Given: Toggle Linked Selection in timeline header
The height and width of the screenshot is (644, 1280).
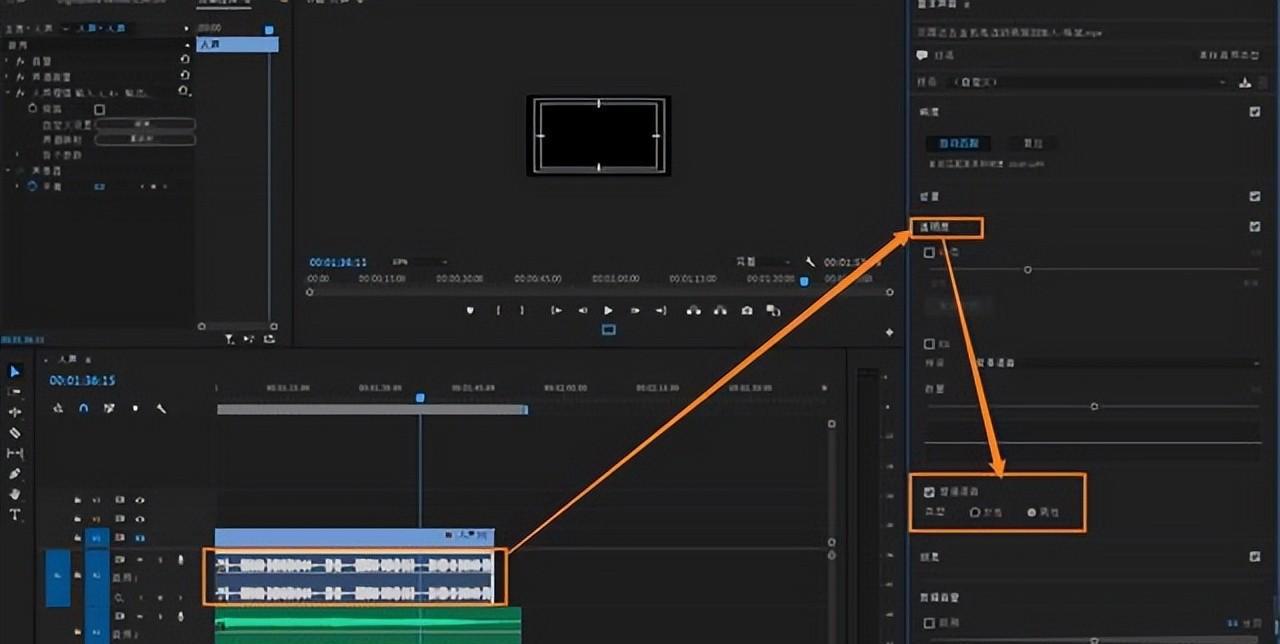Looking at the screenshot, I should pos(109,408).
